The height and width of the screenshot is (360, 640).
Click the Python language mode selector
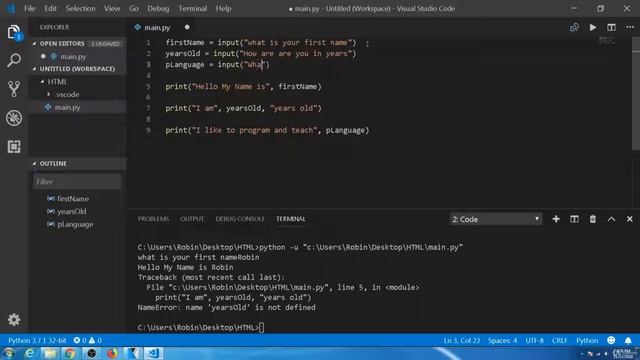point(587,340)
